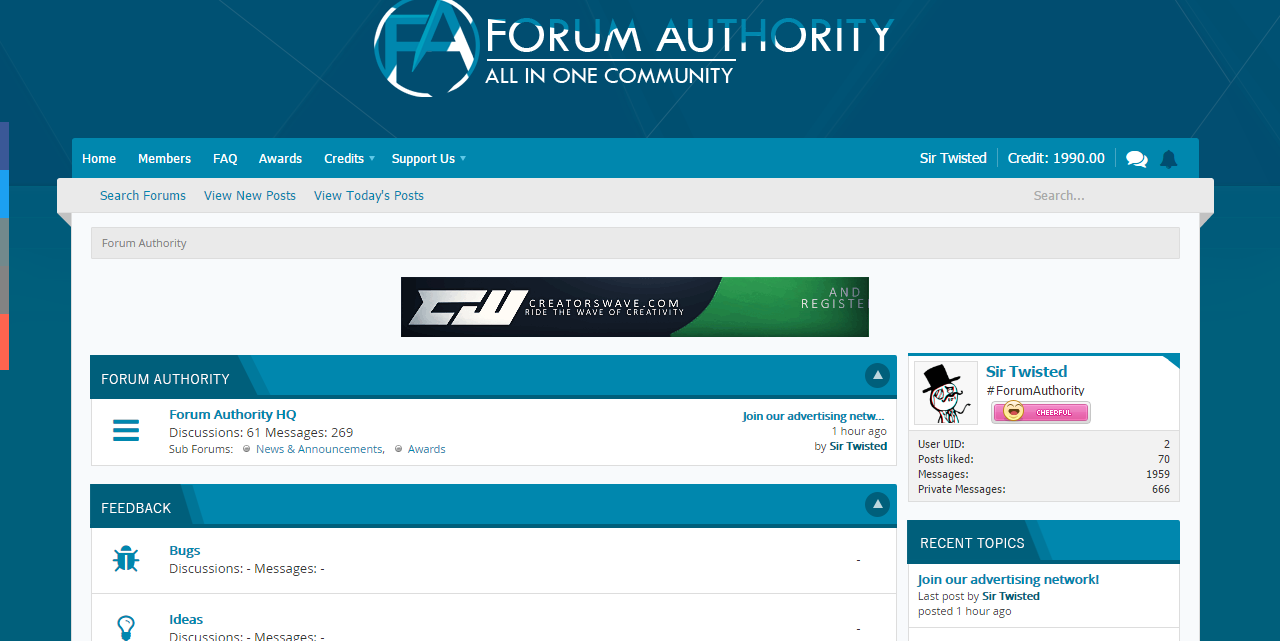Open the FAQ page

[x=225, y=158]
